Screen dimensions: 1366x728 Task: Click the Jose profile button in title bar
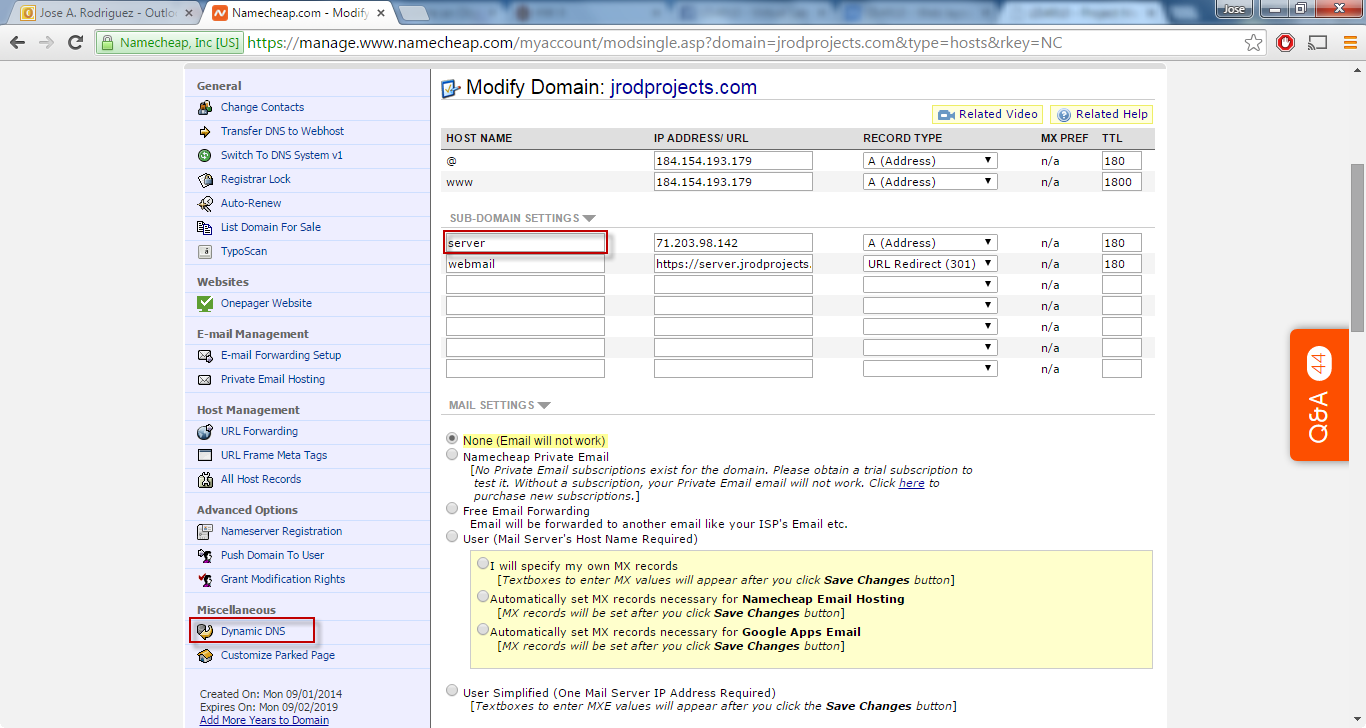point(1233,8)
